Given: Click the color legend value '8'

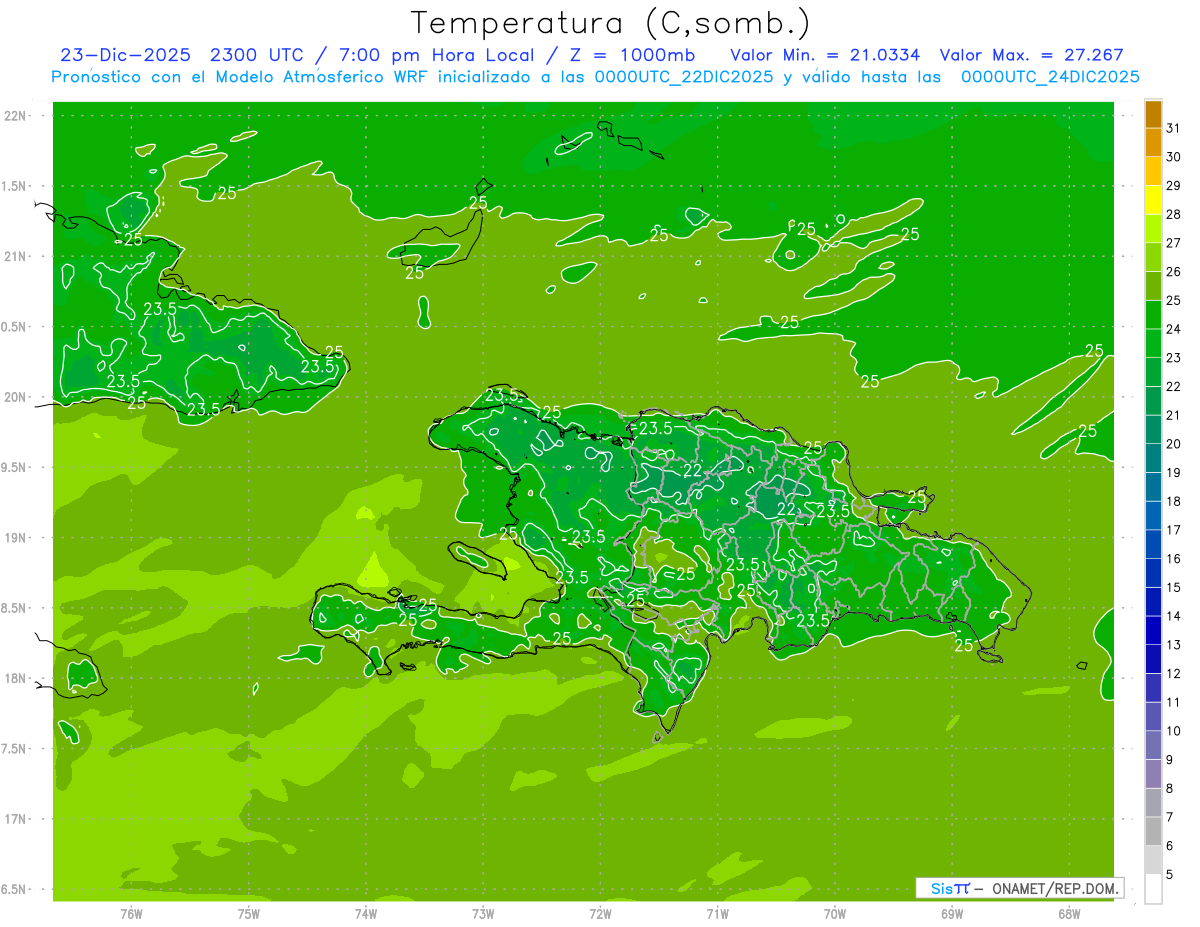Looking at the screenshot, I should coord(1170,789).
